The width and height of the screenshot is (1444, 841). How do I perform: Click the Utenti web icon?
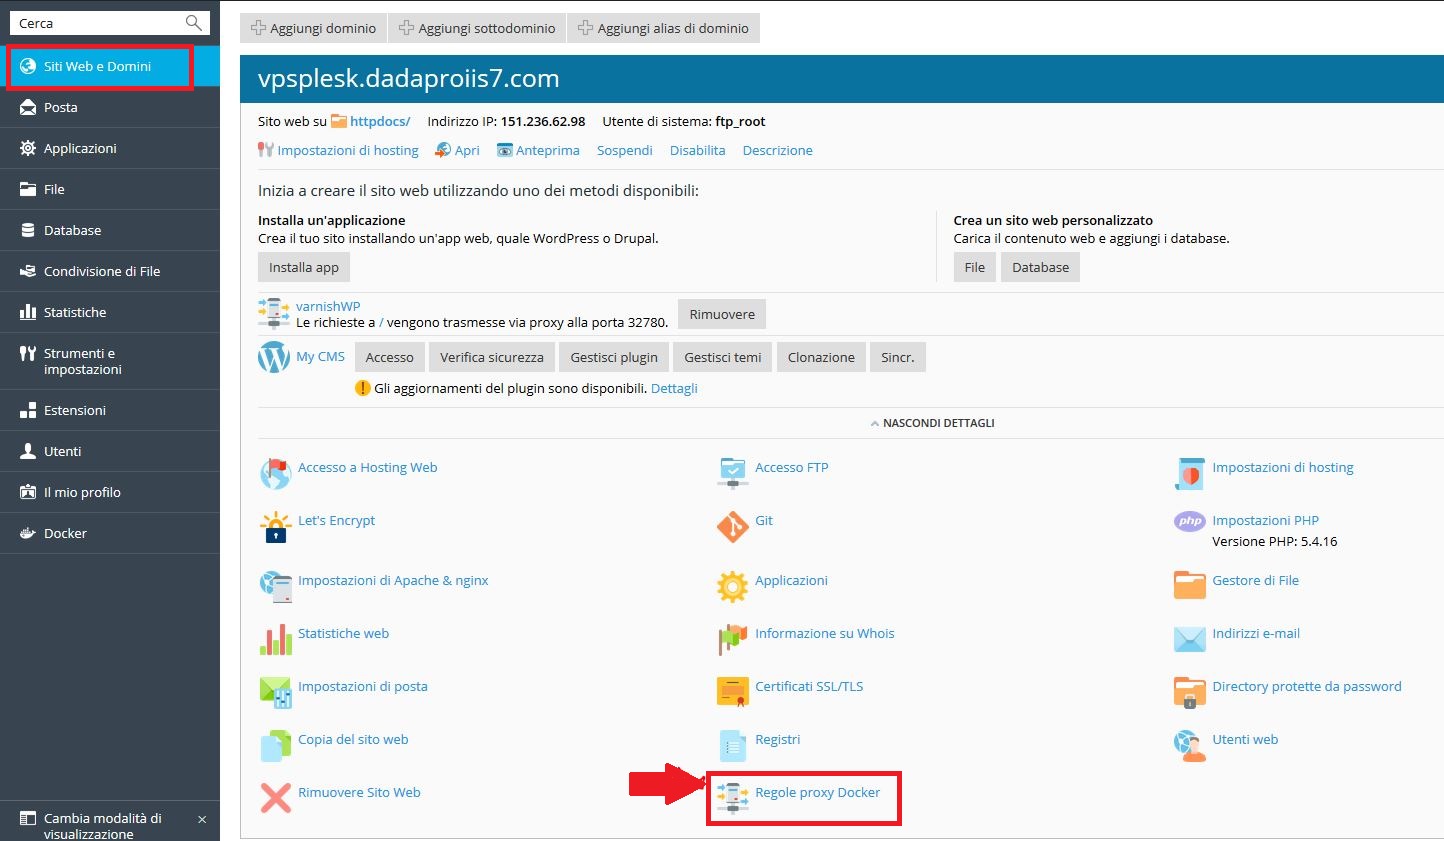click(1190, 746)
